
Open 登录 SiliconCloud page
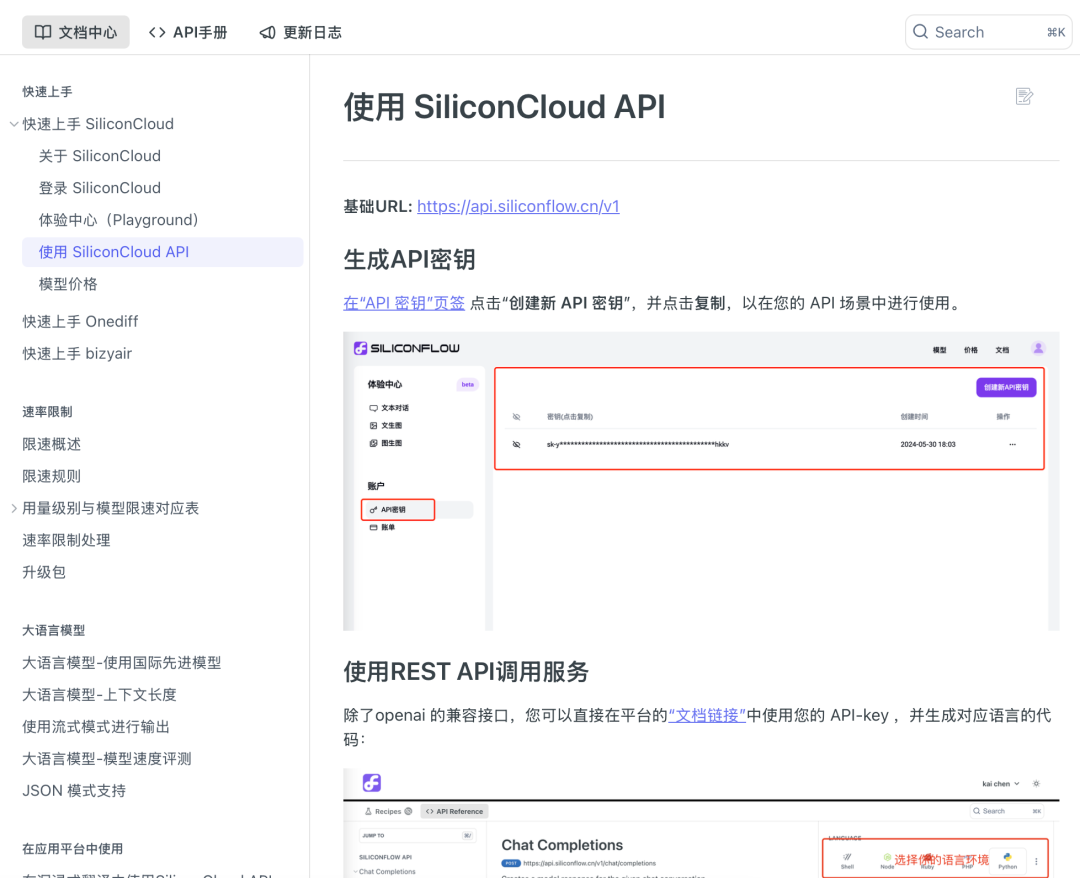click(100, 188)
